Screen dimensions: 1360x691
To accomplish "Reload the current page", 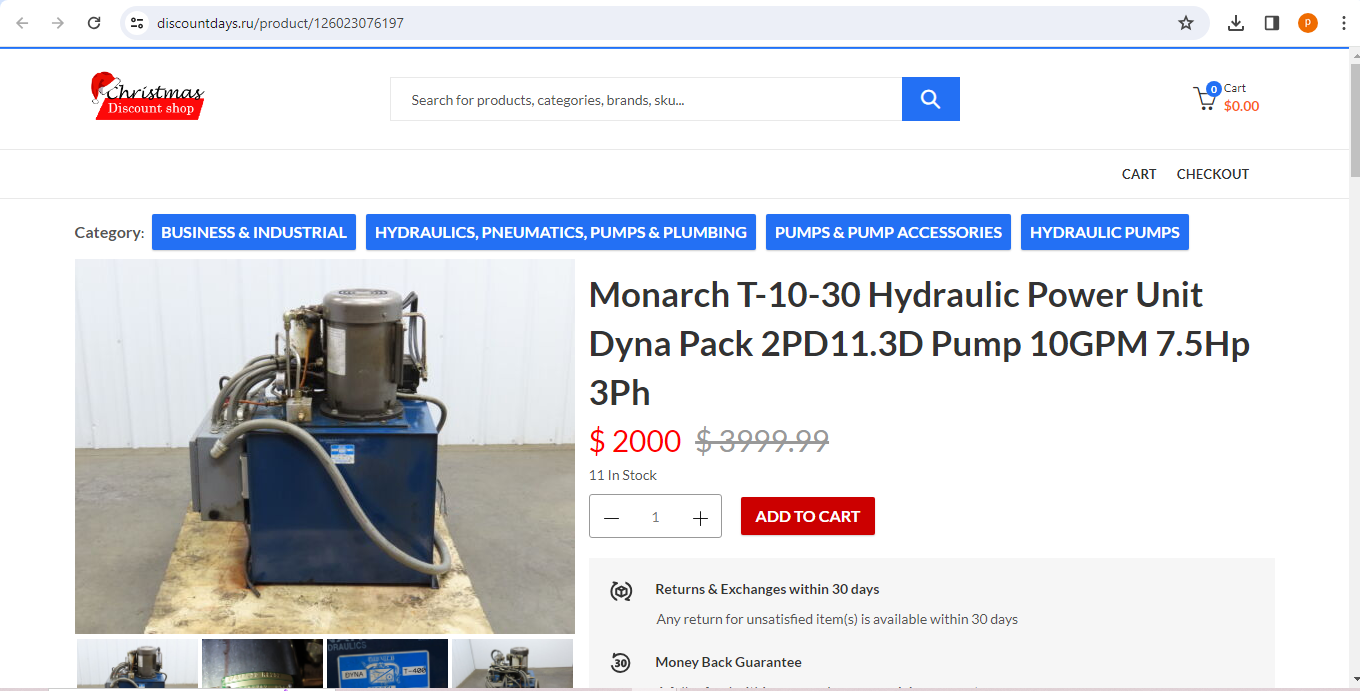I will tap(94, 23).
